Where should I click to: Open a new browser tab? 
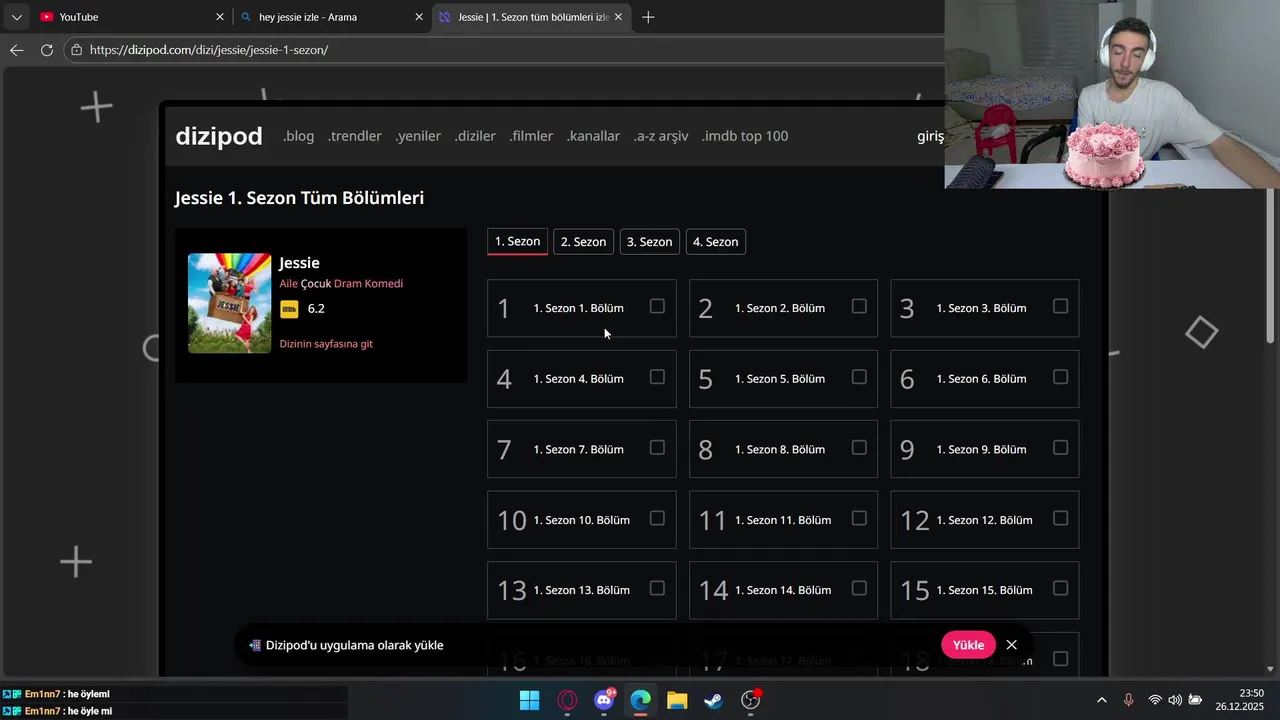(x=648, y=17)
